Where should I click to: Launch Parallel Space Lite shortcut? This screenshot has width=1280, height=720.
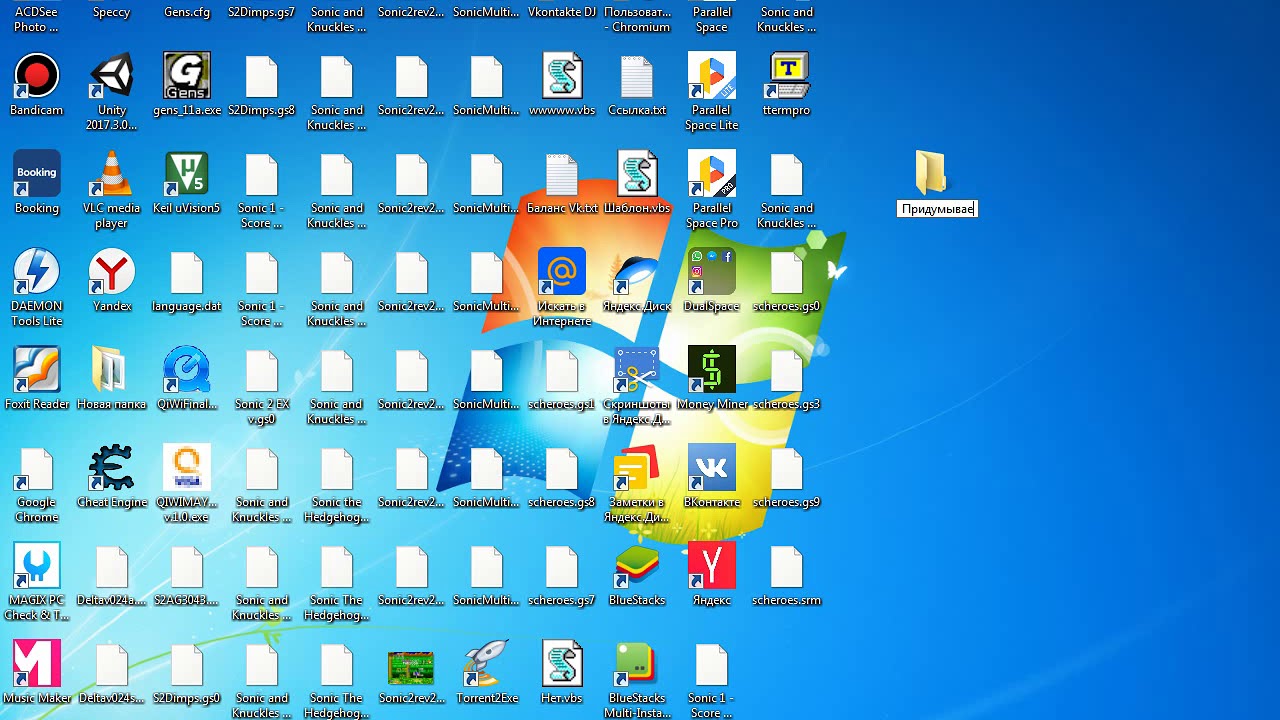[x=712, y=77]
